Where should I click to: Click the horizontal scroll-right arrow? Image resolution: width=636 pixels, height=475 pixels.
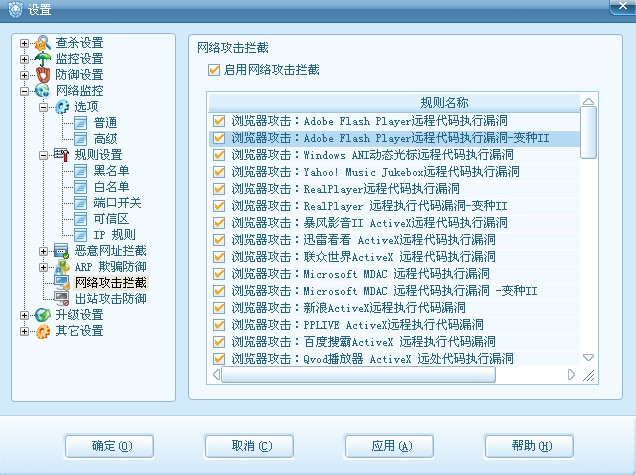(571, 374)
